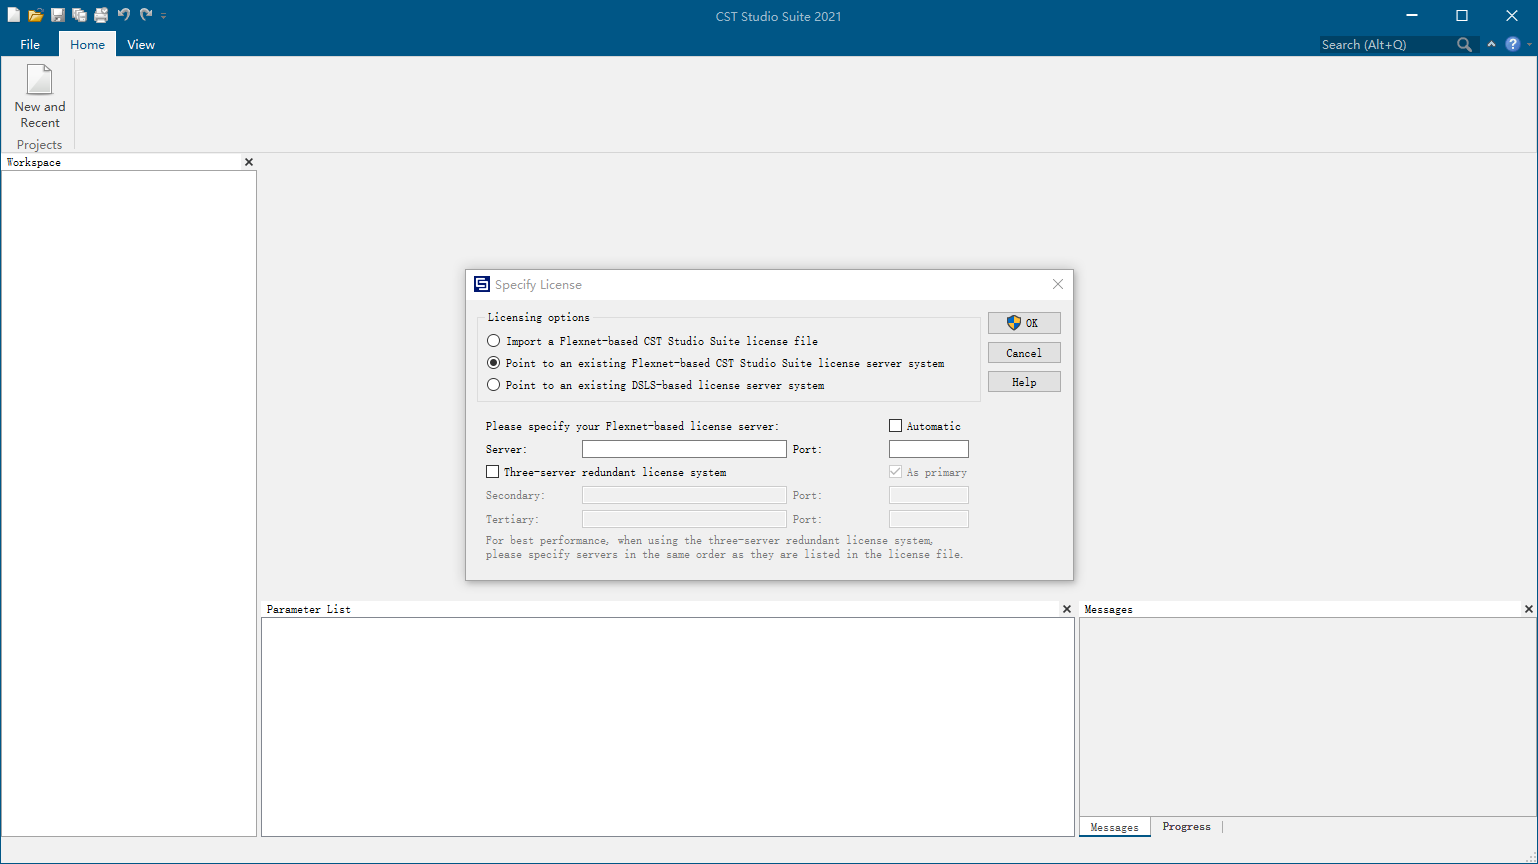
Task: Select the Messages tab at bottom
Action: (1114, 827)
